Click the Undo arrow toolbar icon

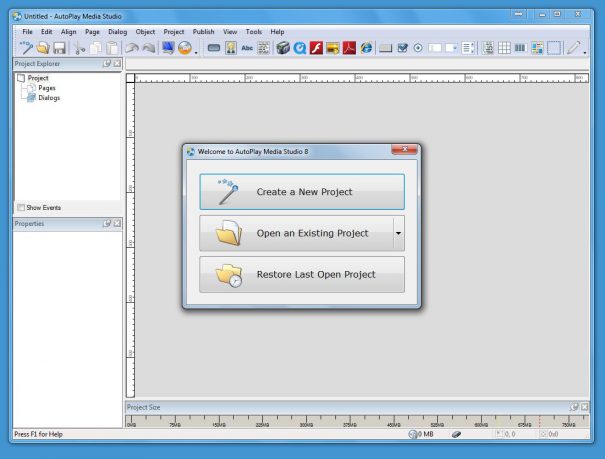coord(132,48)
